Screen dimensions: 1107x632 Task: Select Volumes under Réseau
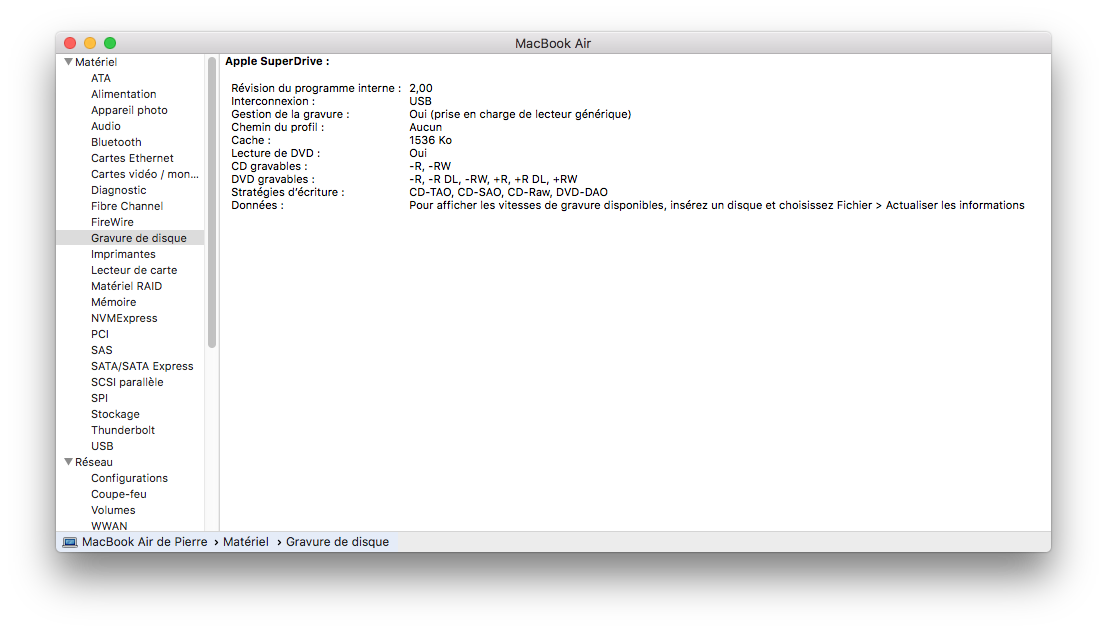tap(113, 511)
